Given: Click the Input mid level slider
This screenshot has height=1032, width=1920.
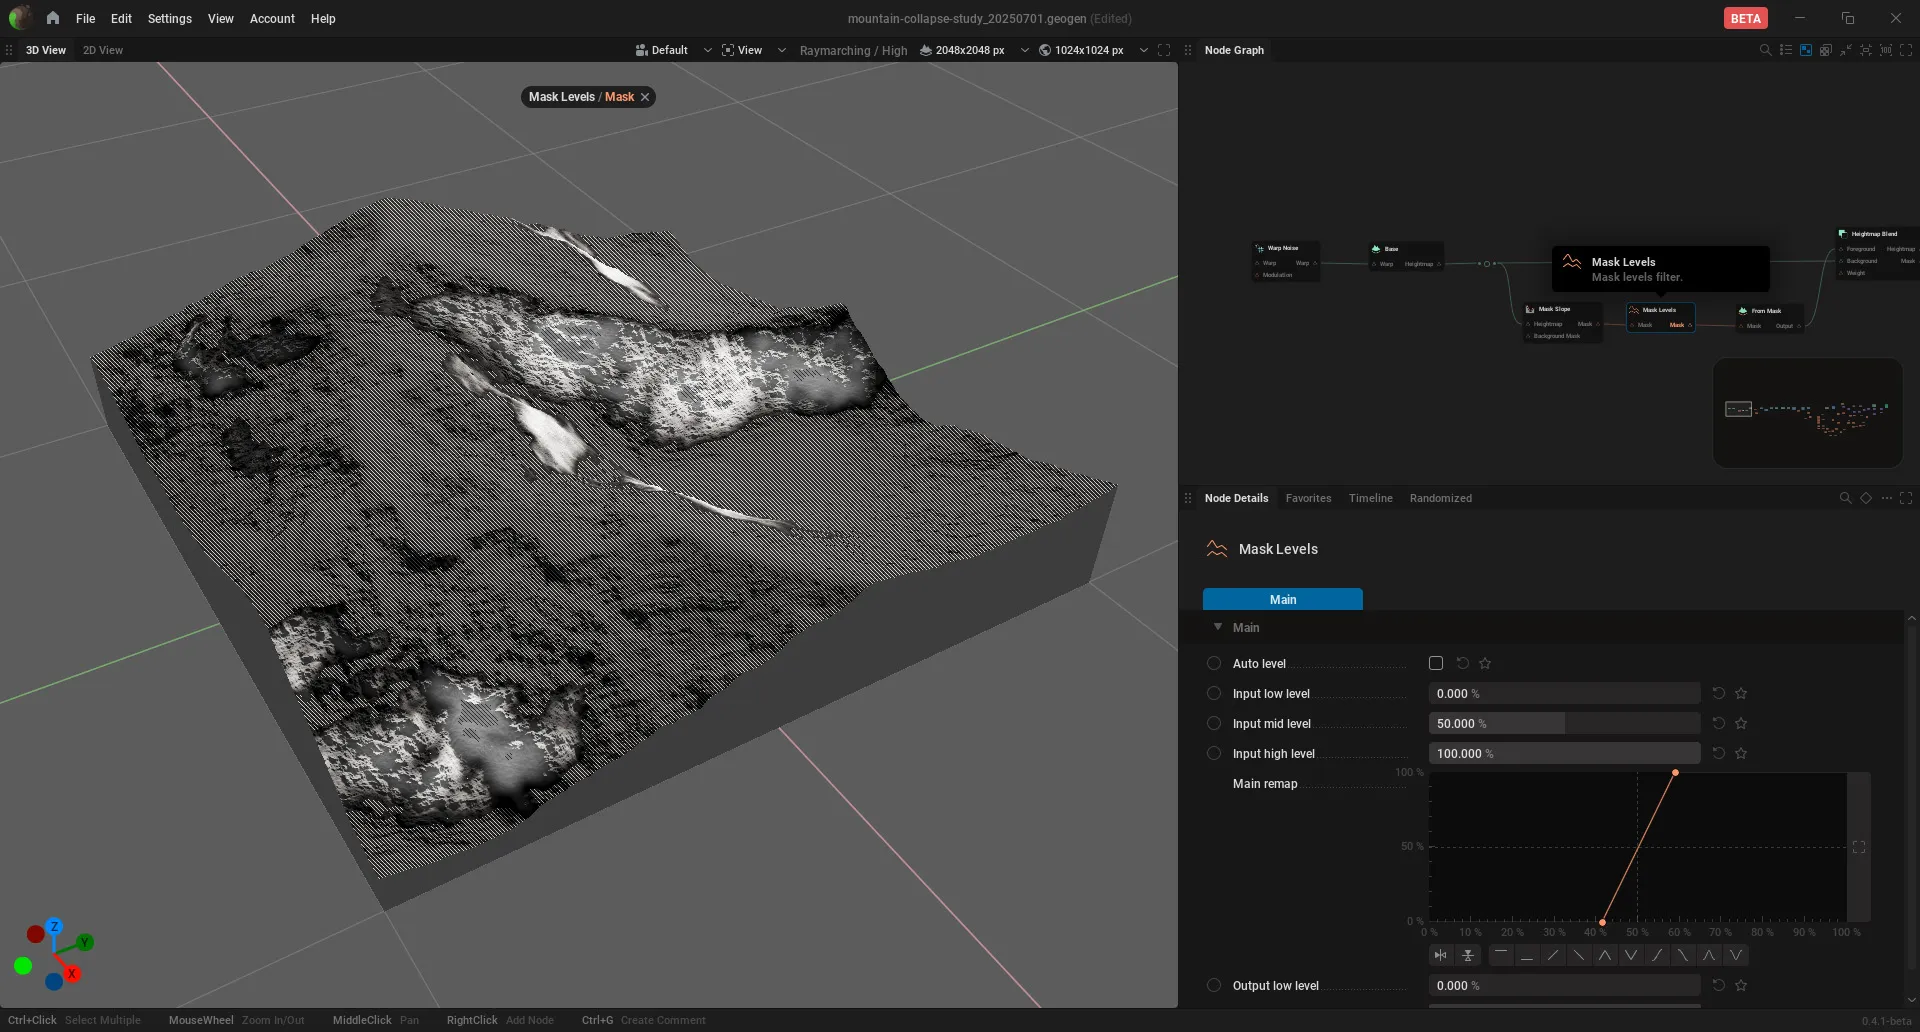Looking at the screenshot, I should (1564, 723).
